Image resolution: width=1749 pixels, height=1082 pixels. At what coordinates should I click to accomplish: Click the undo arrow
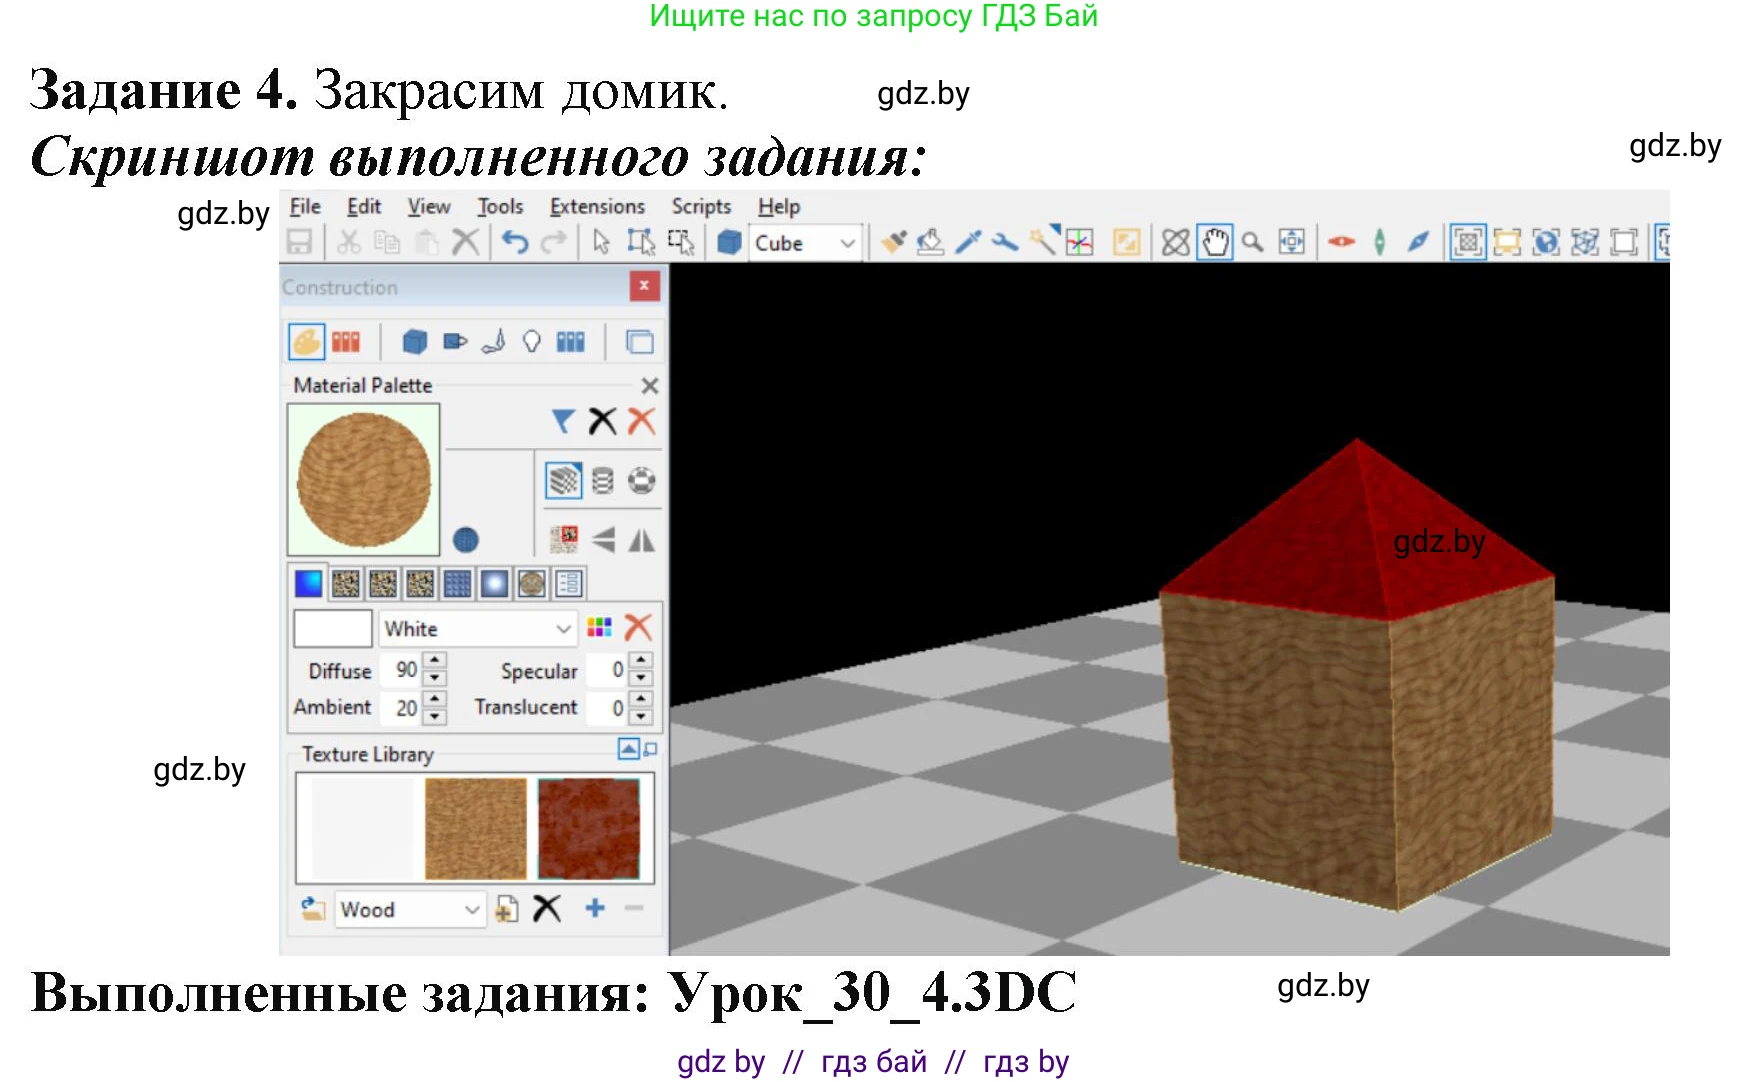point(514,242)
